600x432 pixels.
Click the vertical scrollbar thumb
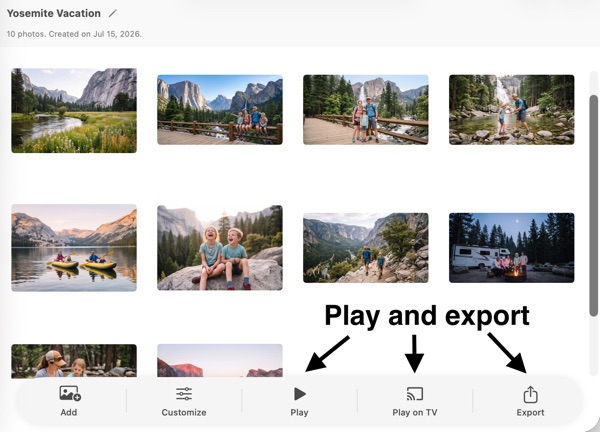click(x=593, y=206)
